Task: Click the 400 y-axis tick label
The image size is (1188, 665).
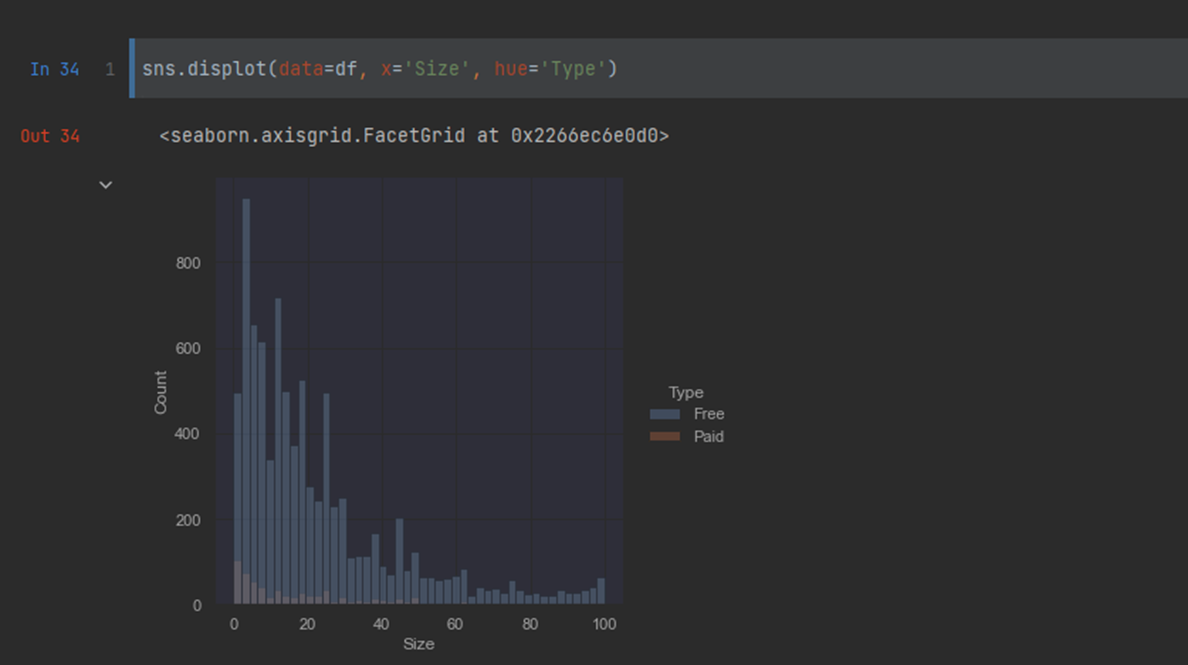Action: click(188, 434)
